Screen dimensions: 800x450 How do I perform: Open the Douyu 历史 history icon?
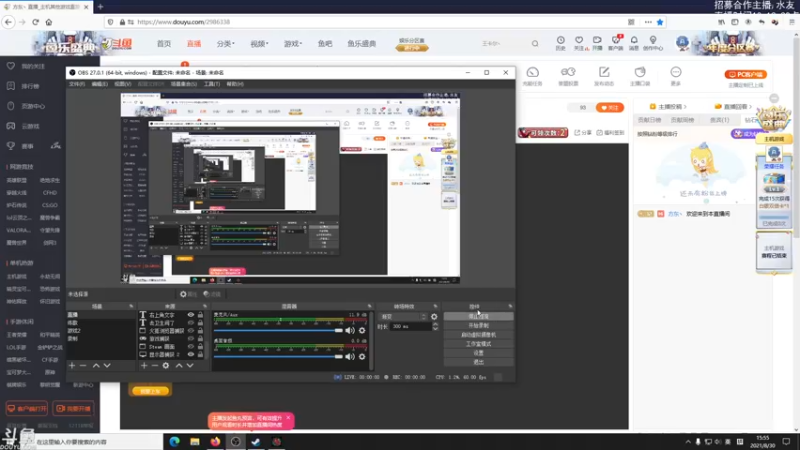click(560, 43)
